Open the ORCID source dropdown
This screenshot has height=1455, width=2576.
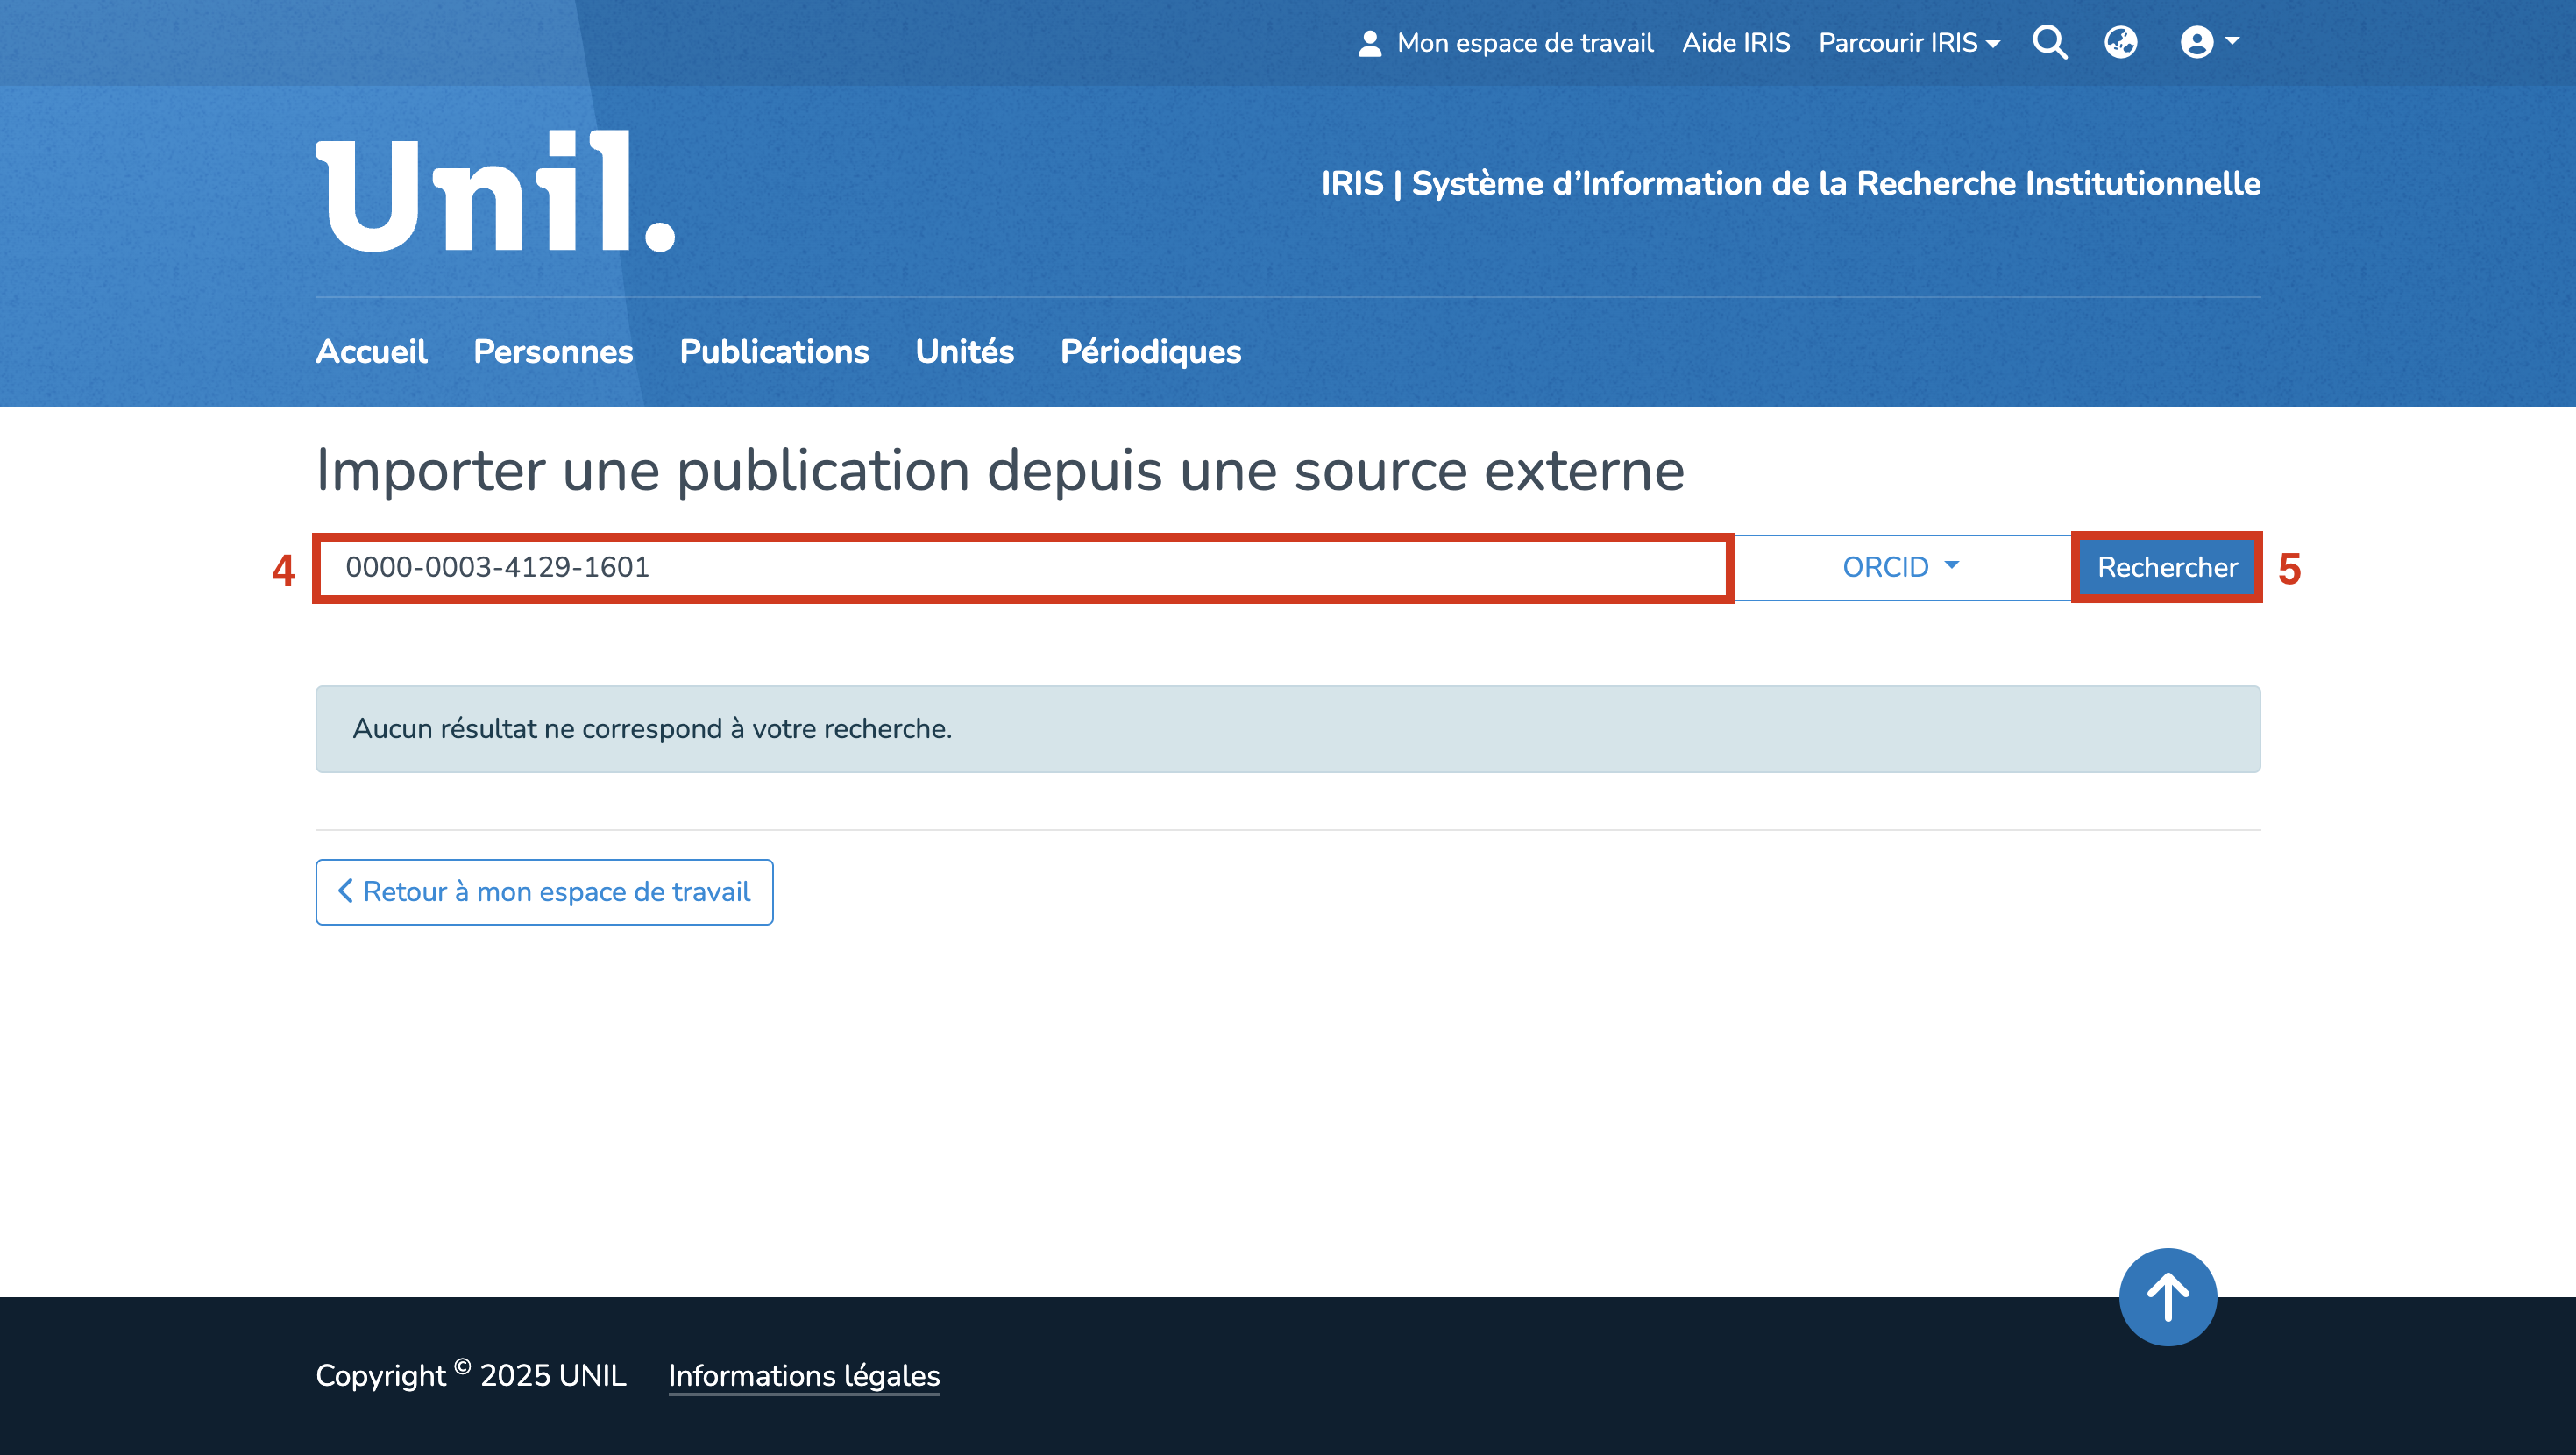[1900, 567]
